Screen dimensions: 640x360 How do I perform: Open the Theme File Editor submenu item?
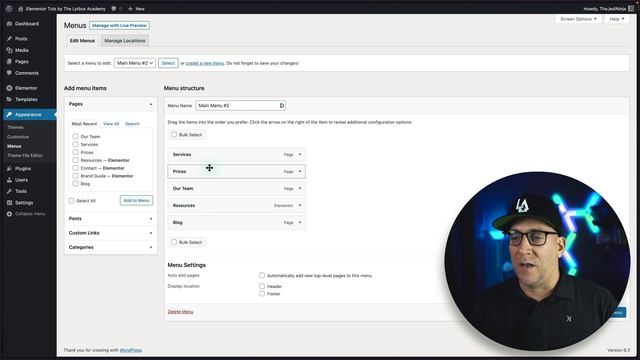pyautogui.click(x=25, y=156)
